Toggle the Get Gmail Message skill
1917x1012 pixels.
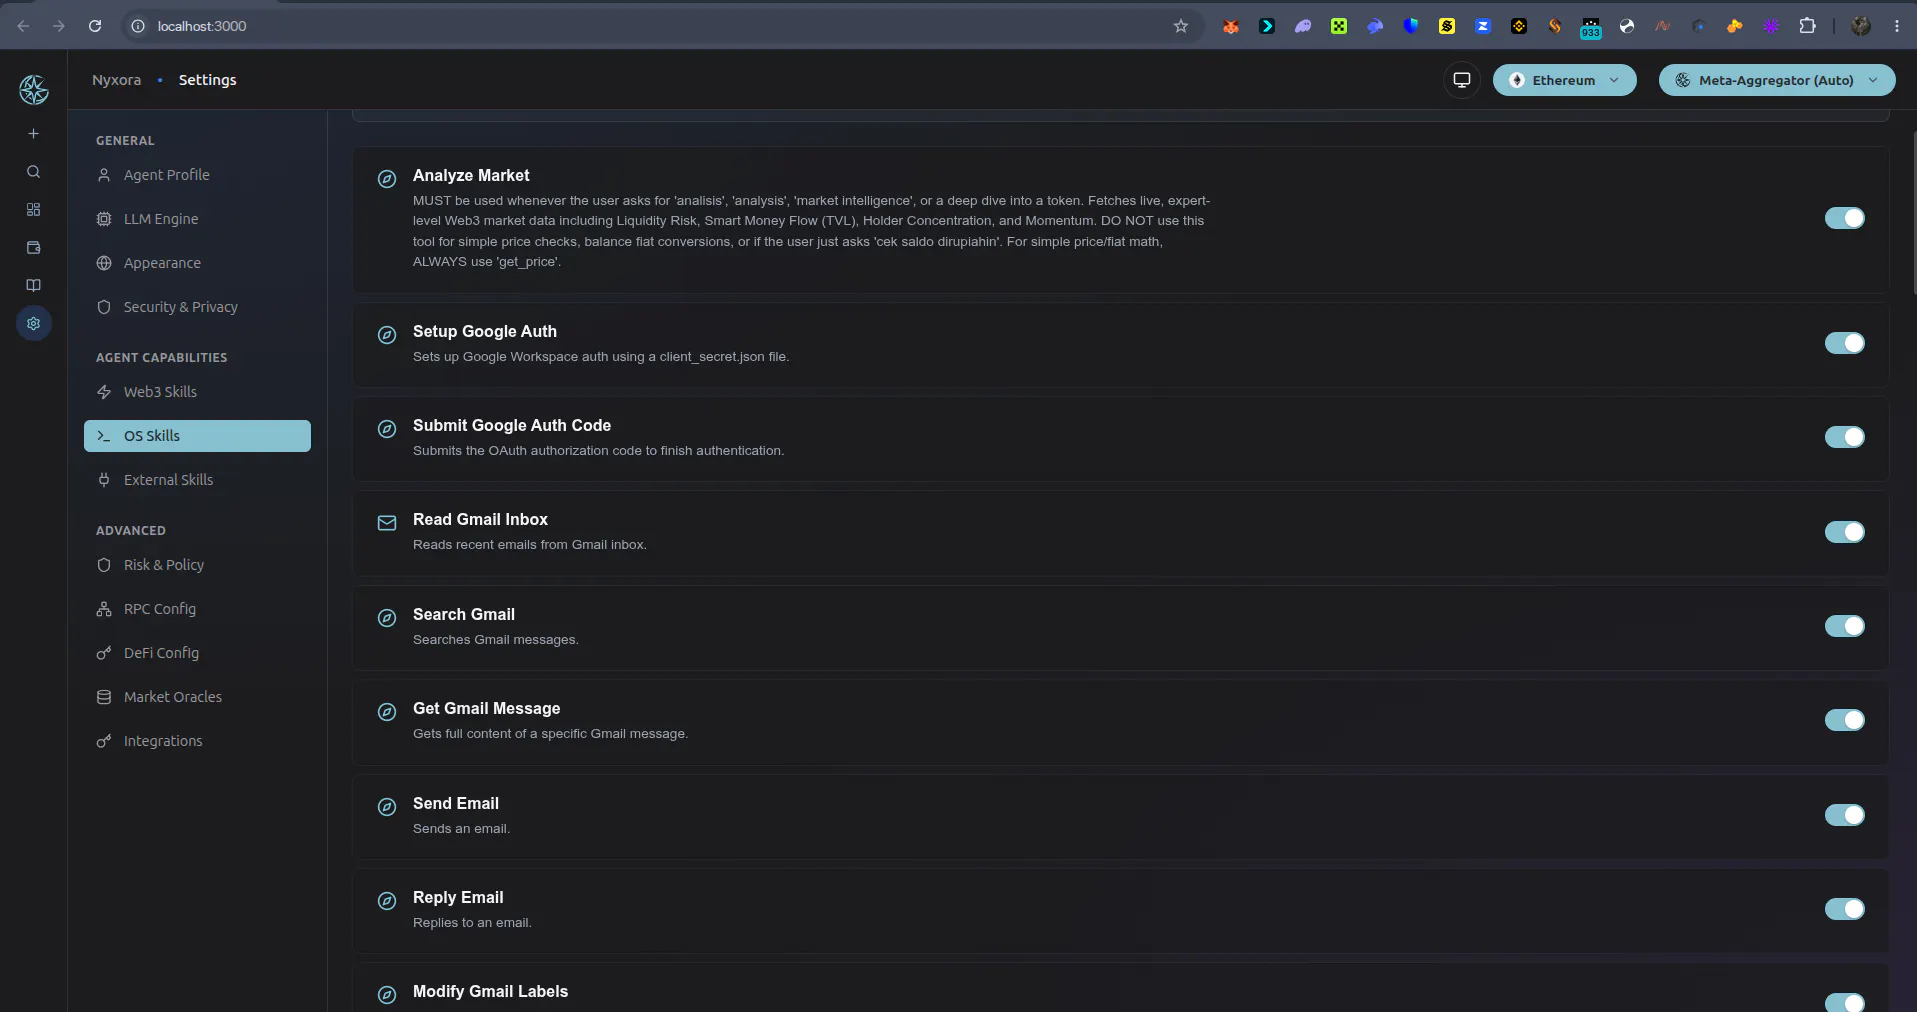1845,720
